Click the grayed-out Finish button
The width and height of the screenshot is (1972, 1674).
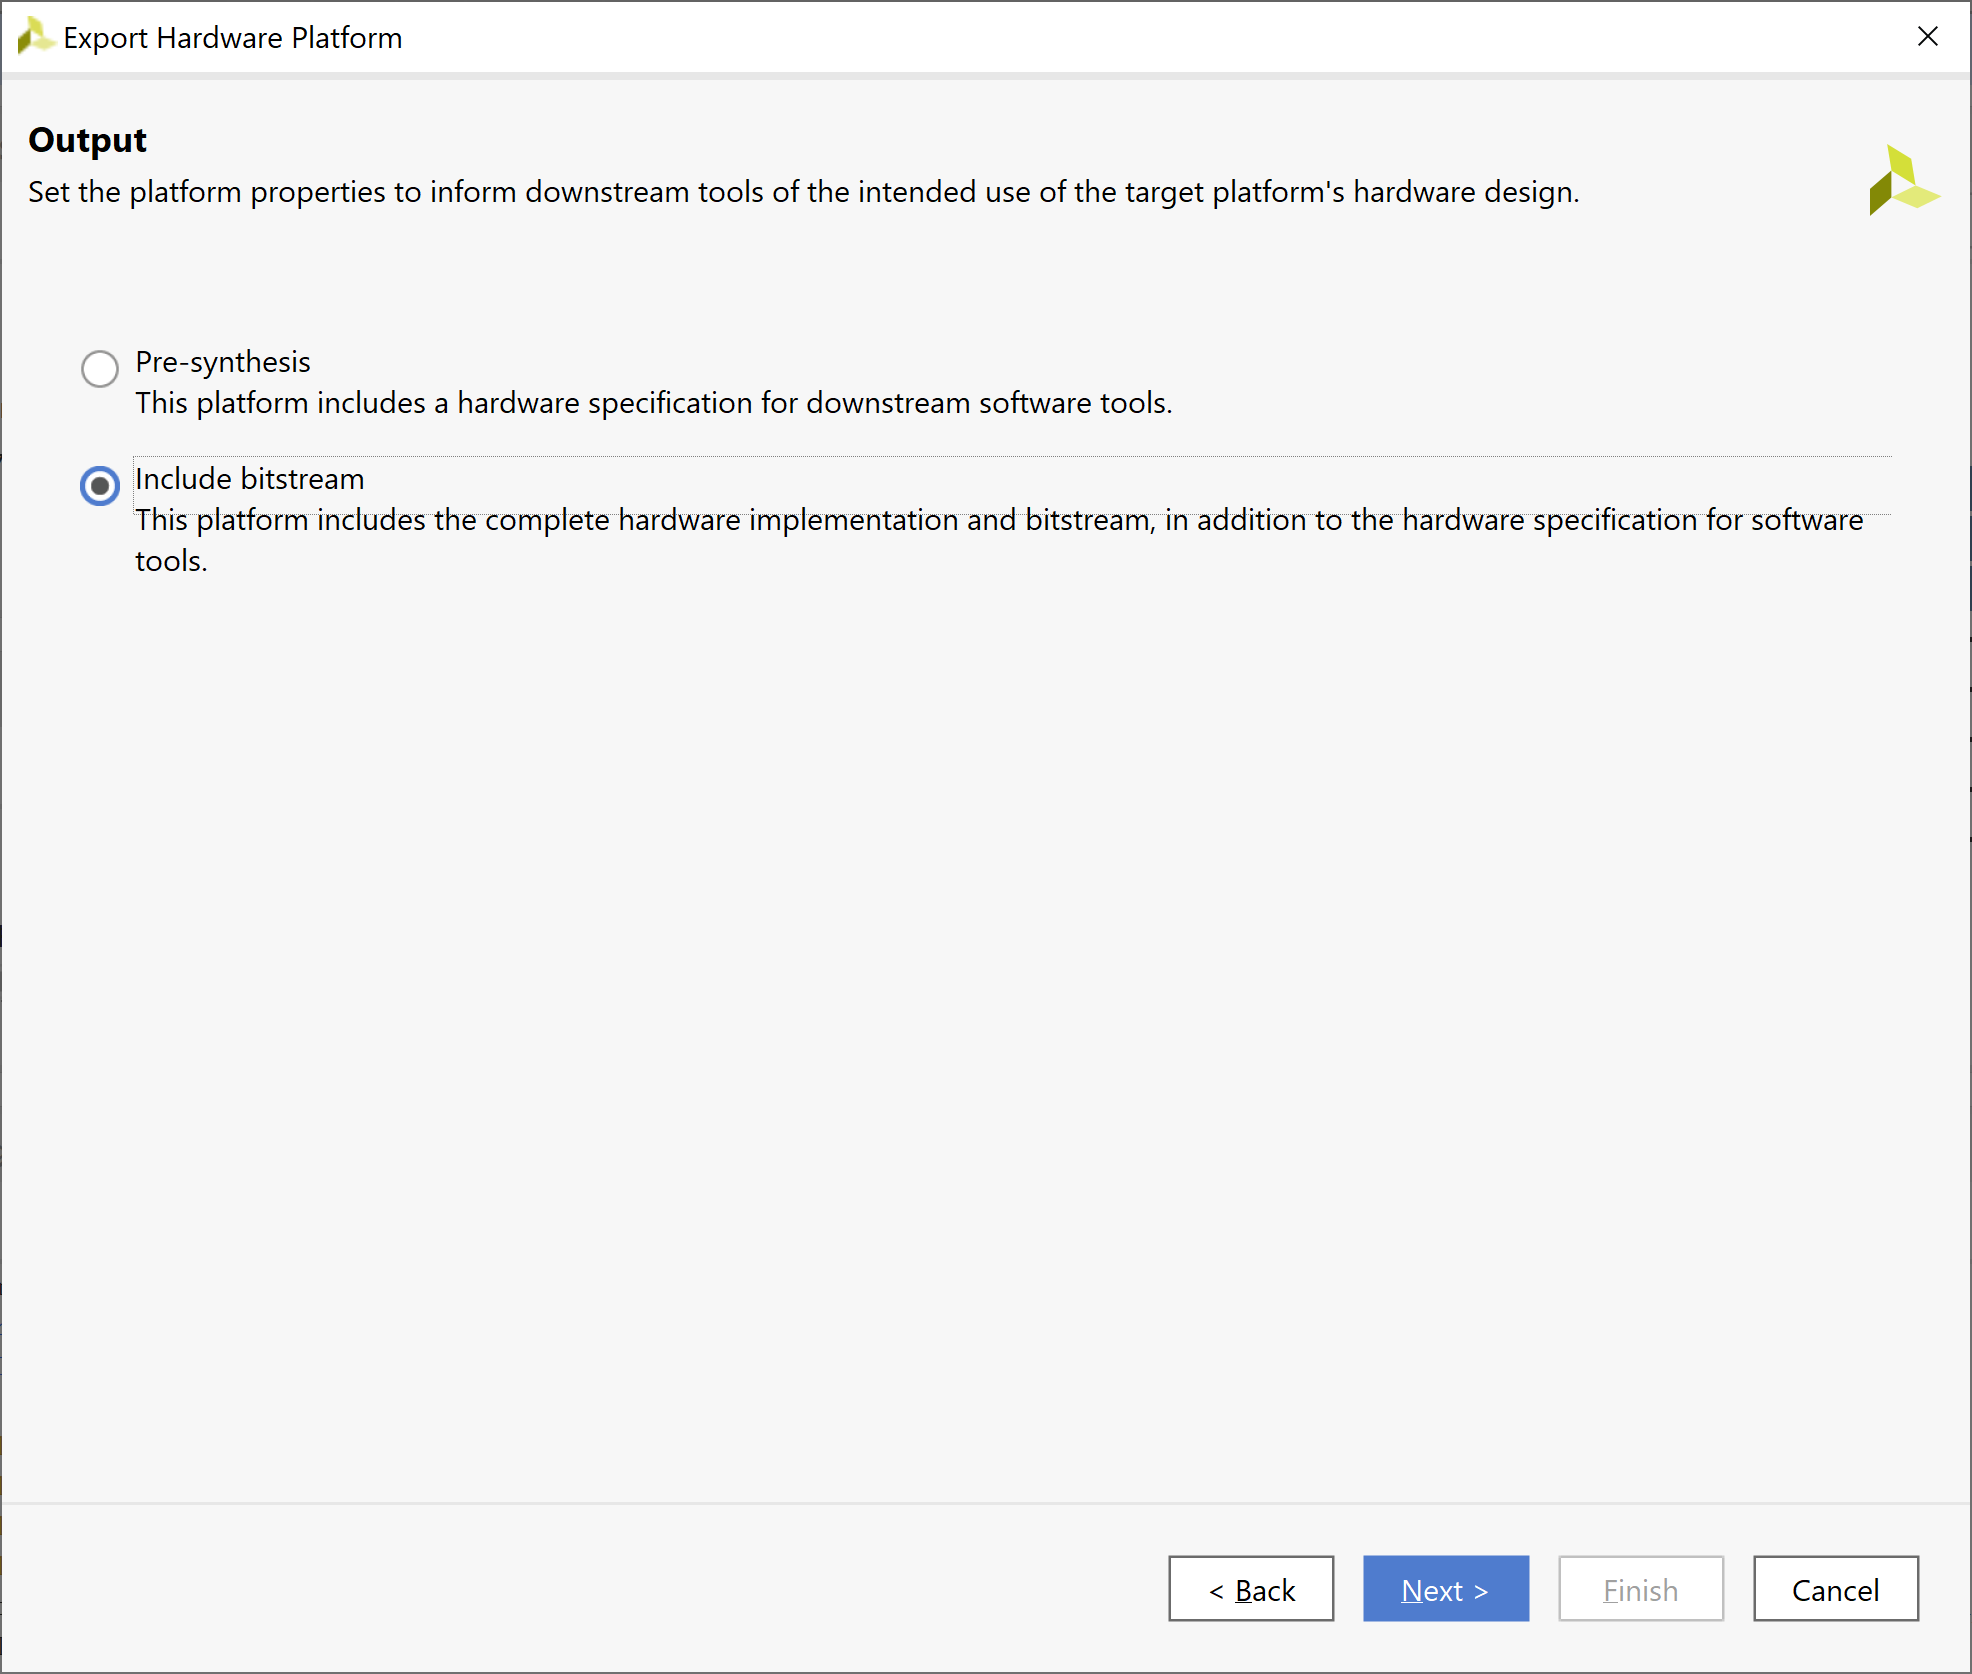1641,1589
